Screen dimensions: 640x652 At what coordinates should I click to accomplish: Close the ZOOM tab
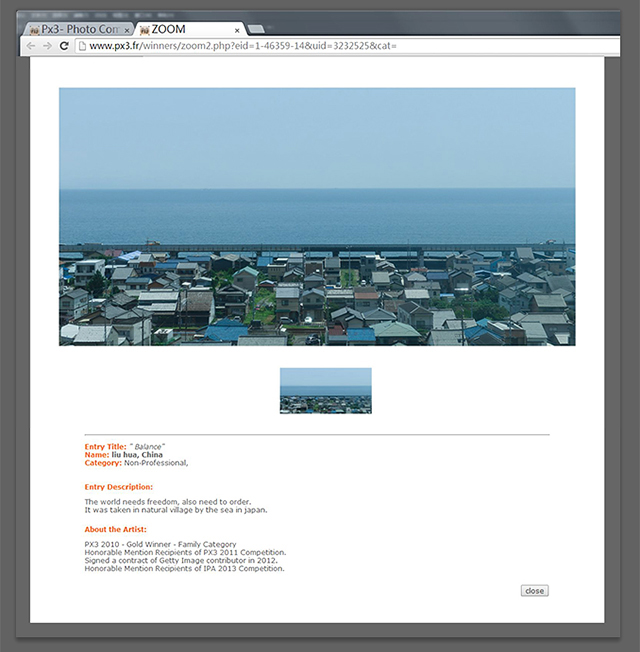coord(237,30)
